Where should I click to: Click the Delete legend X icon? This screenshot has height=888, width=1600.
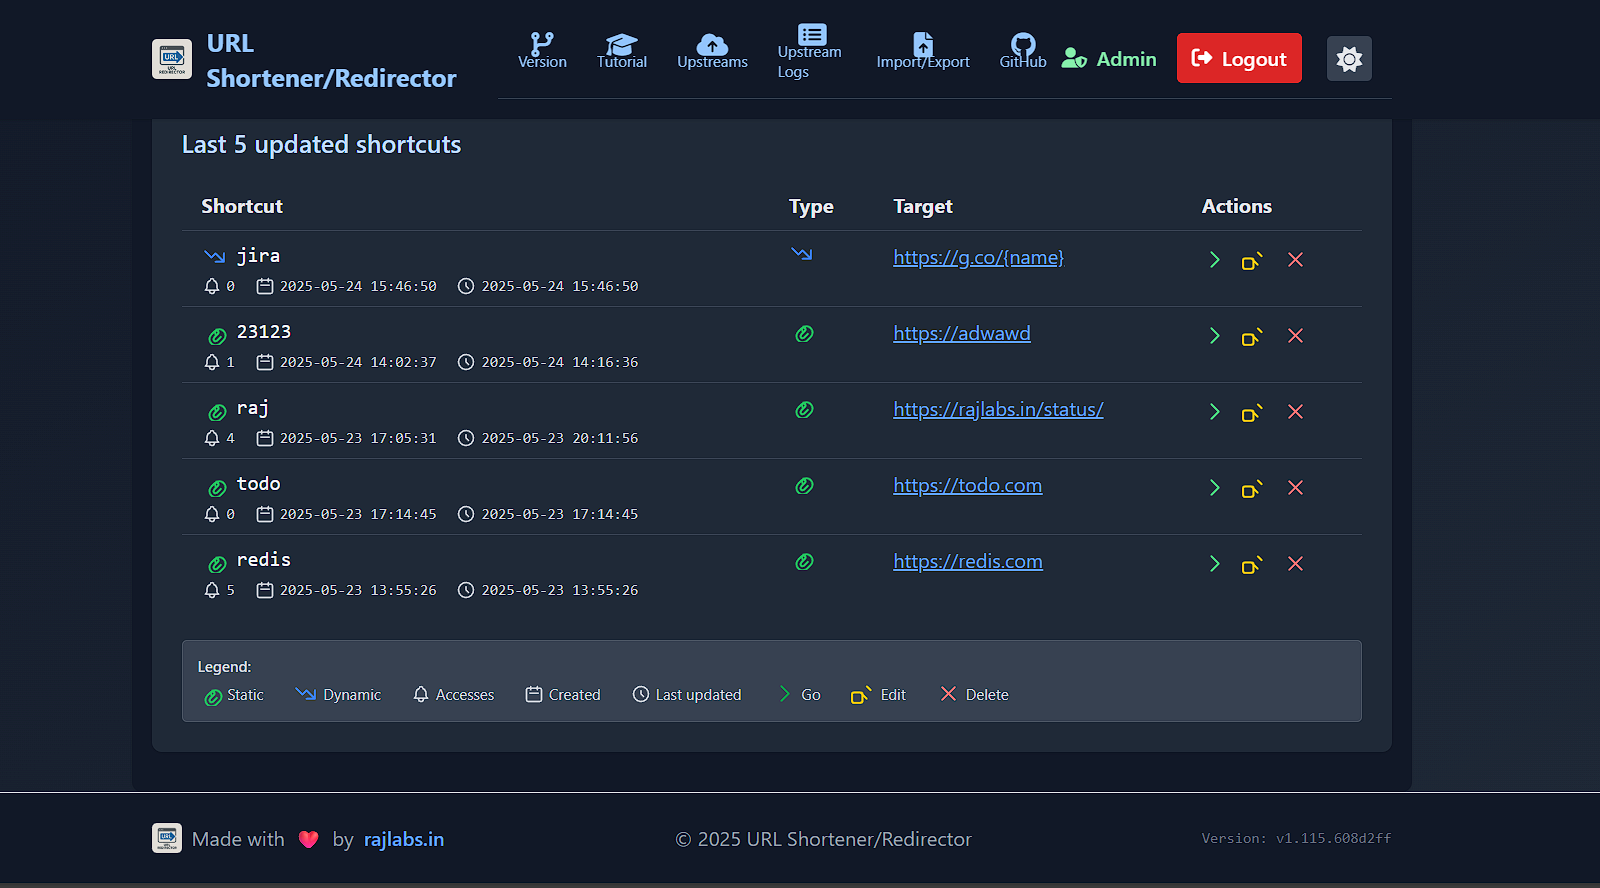948,694
